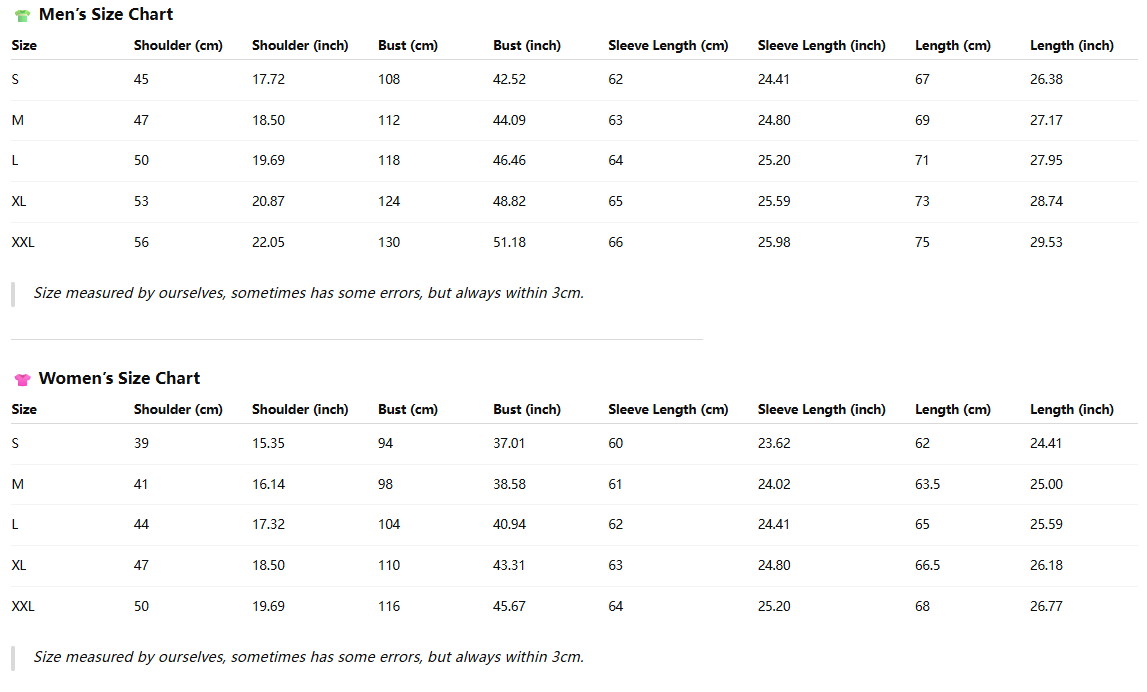Click the men's Bust (inch) column header
1147x692 pixels.
(x=527, y=45)
